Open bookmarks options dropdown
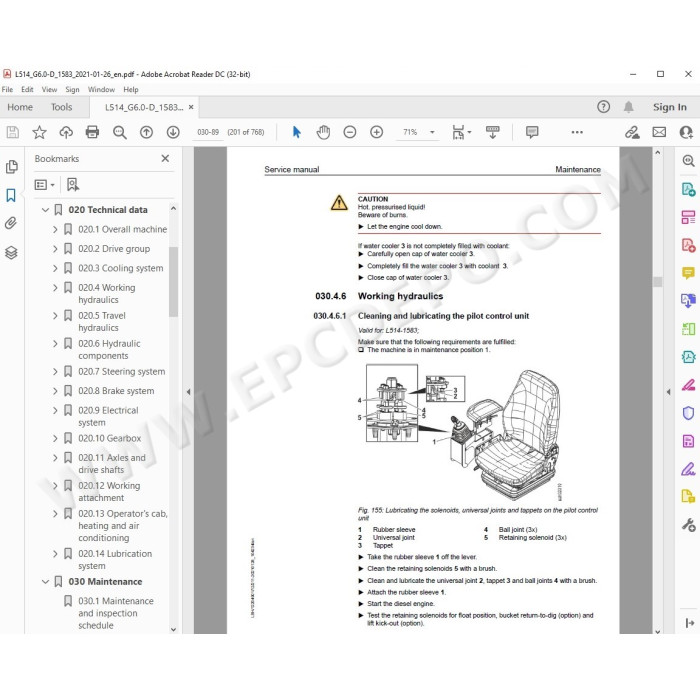This screenshot has width=700, height=700. 45,184
